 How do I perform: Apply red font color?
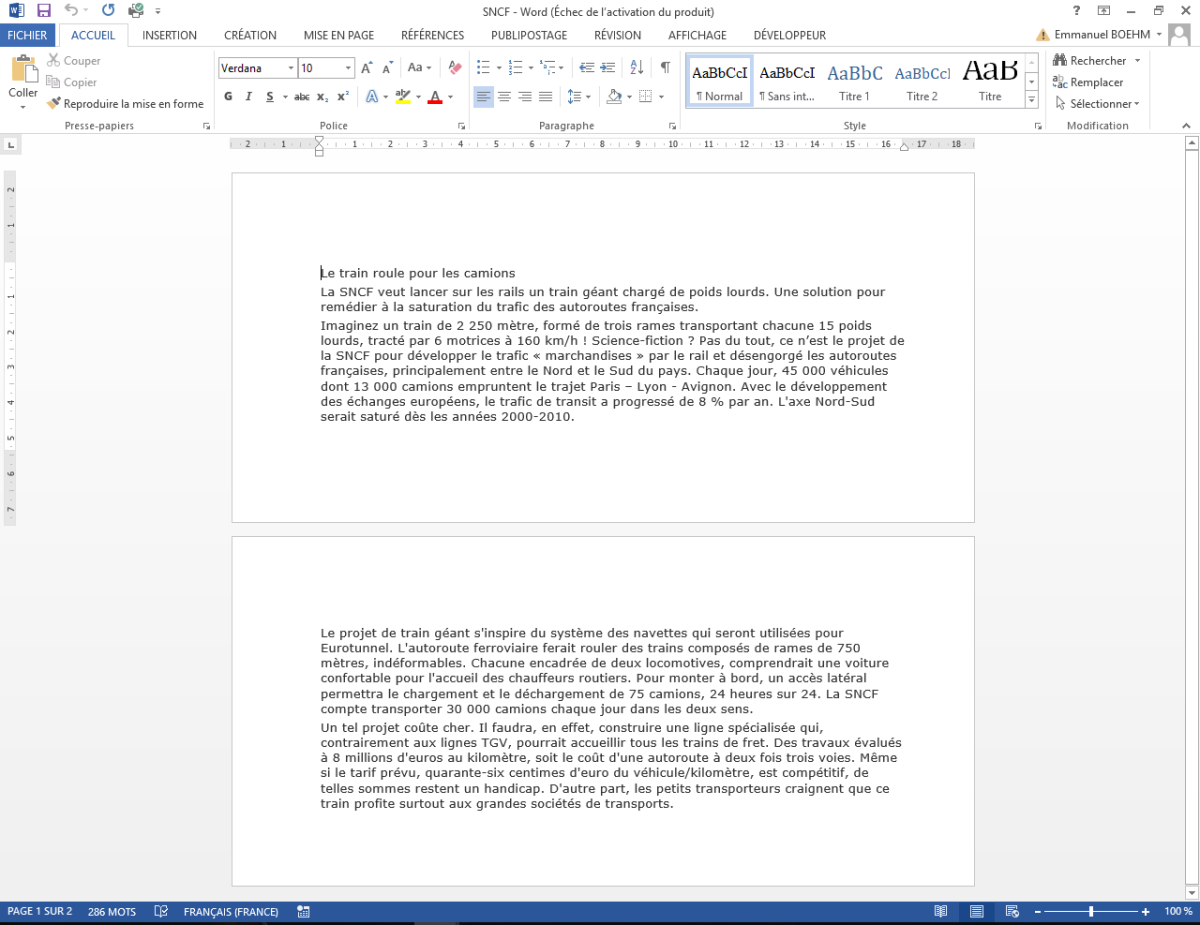pos(435,97)
